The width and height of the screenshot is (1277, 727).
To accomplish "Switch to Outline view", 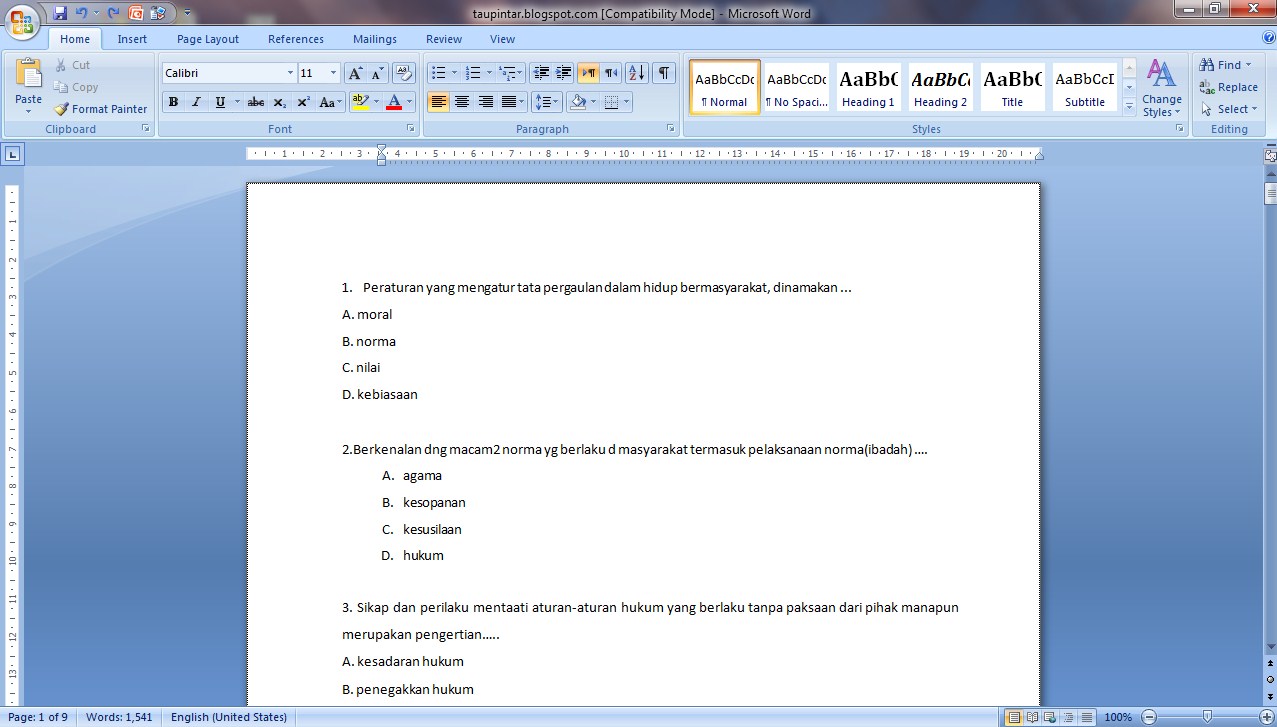I will click(1068, 717).
